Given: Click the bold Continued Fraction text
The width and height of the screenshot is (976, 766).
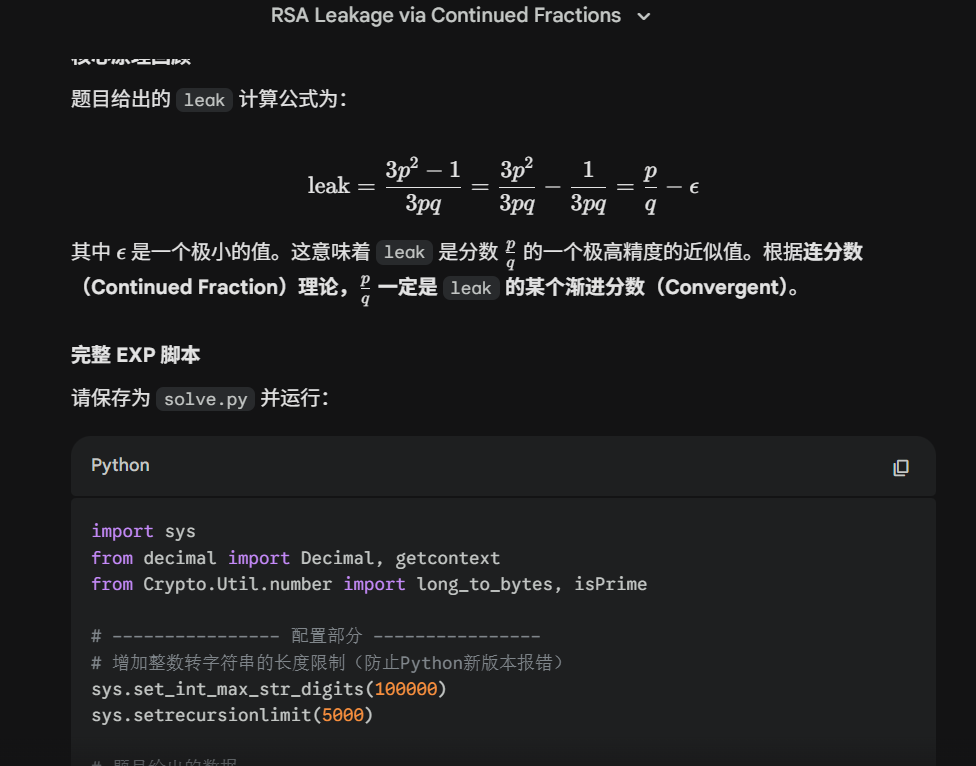Looking at the screenshot, I should 184,288.
